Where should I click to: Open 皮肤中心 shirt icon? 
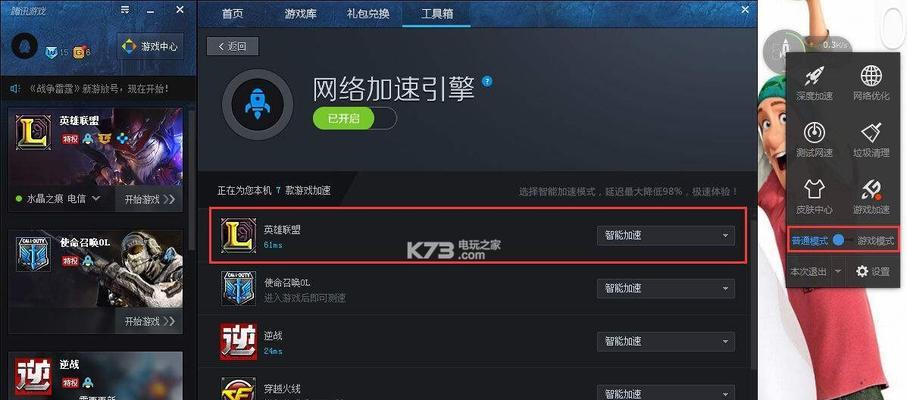point(814,190)
